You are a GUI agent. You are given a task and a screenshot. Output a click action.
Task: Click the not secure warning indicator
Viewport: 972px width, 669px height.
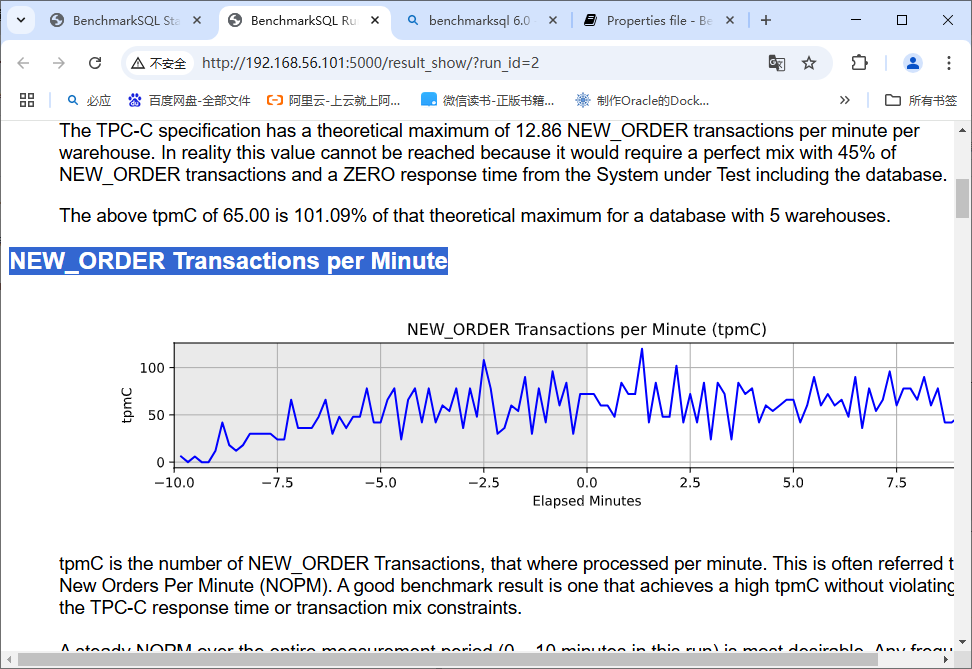click(x=159, y=63)
